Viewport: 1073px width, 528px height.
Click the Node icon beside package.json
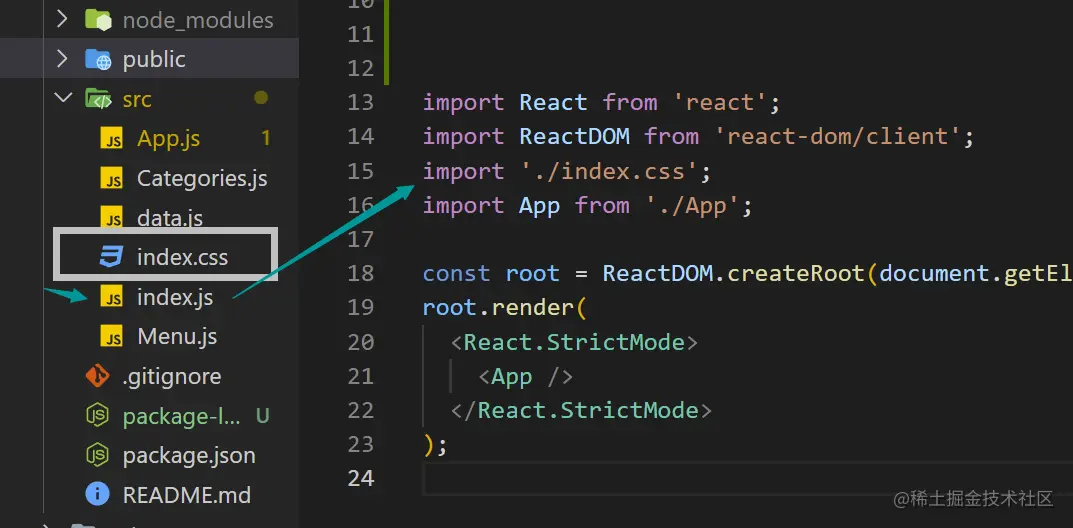[97, 455]
